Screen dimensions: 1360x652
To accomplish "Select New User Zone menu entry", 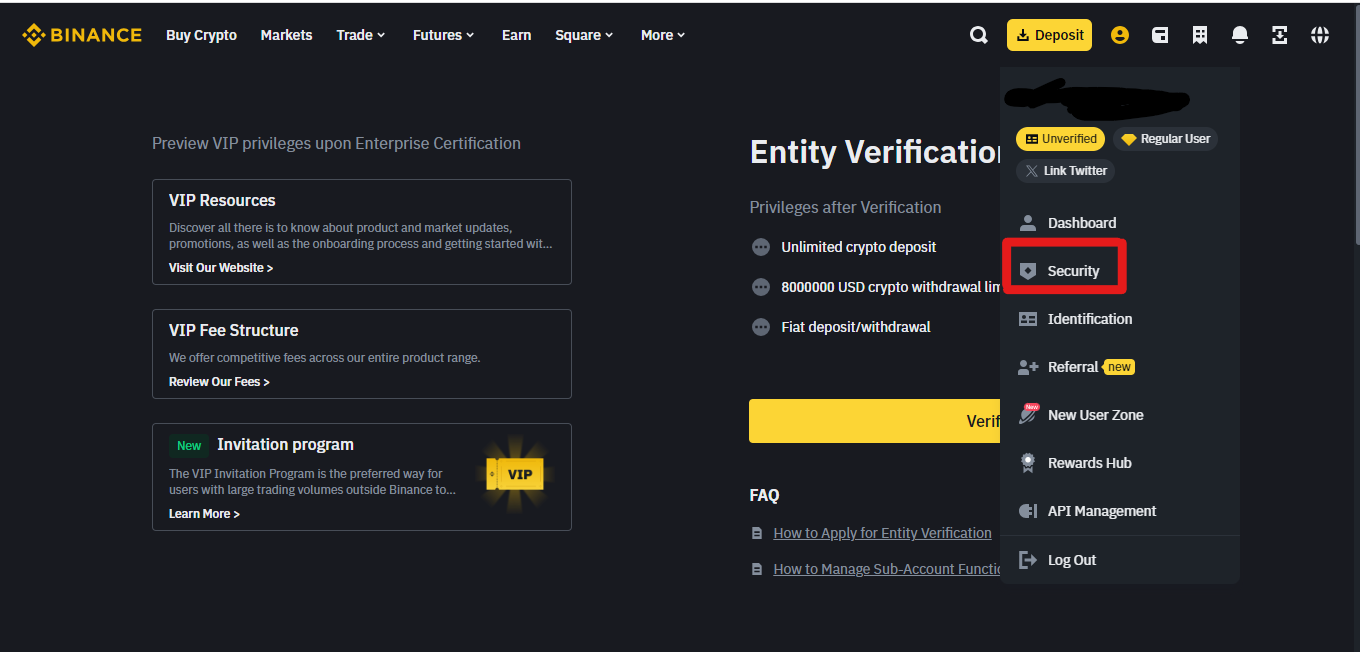I will point(1120,415).
